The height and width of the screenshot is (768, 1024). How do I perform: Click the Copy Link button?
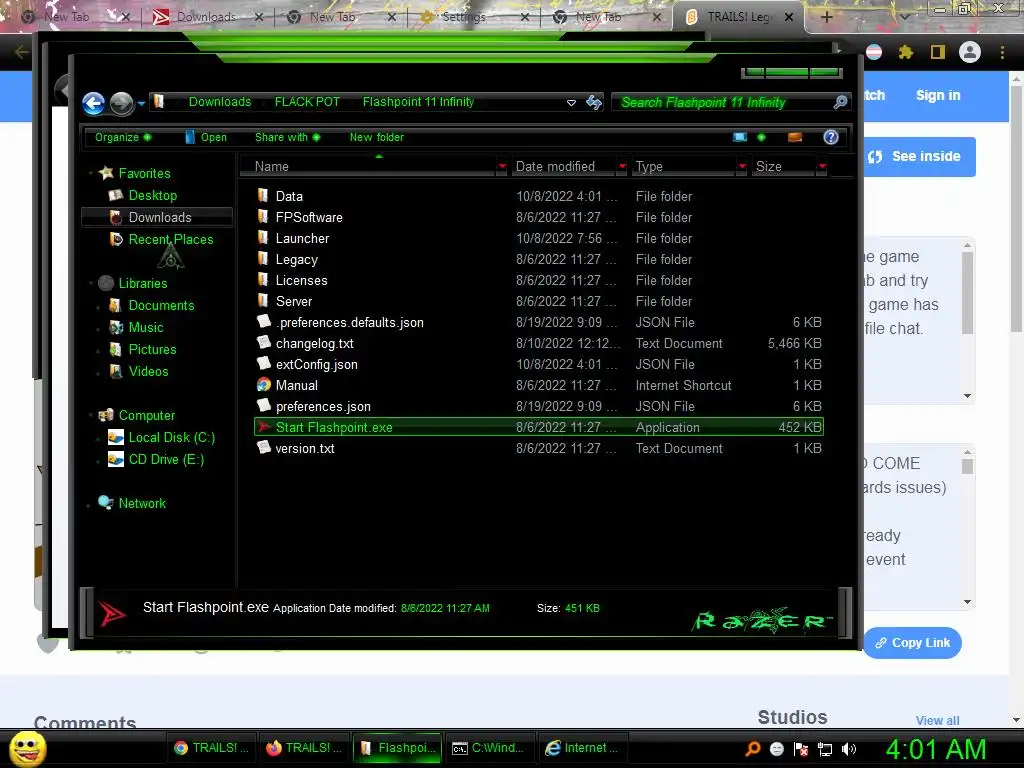(912, 643)
